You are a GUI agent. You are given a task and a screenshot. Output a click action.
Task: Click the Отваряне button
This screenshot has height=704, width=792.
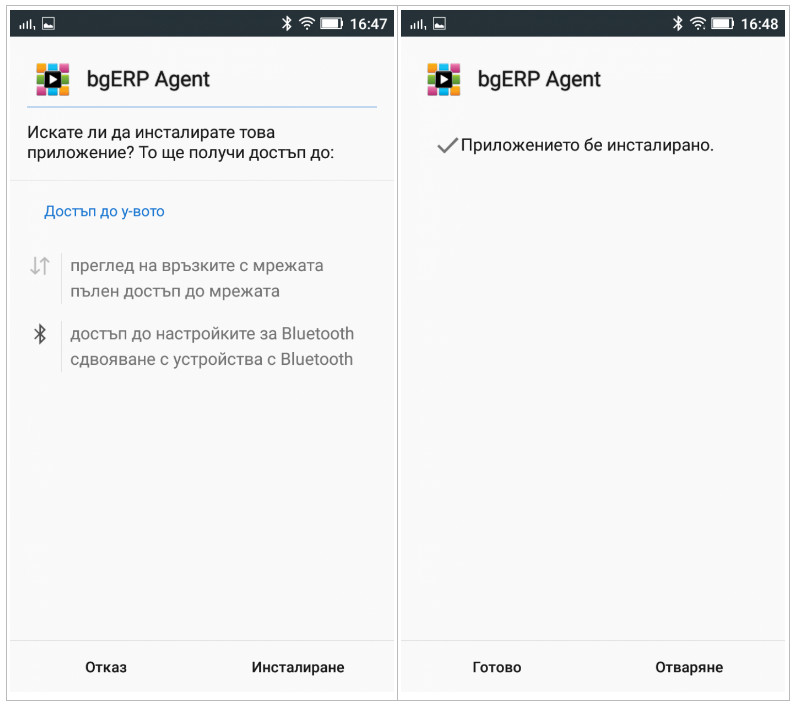point(689,667)
